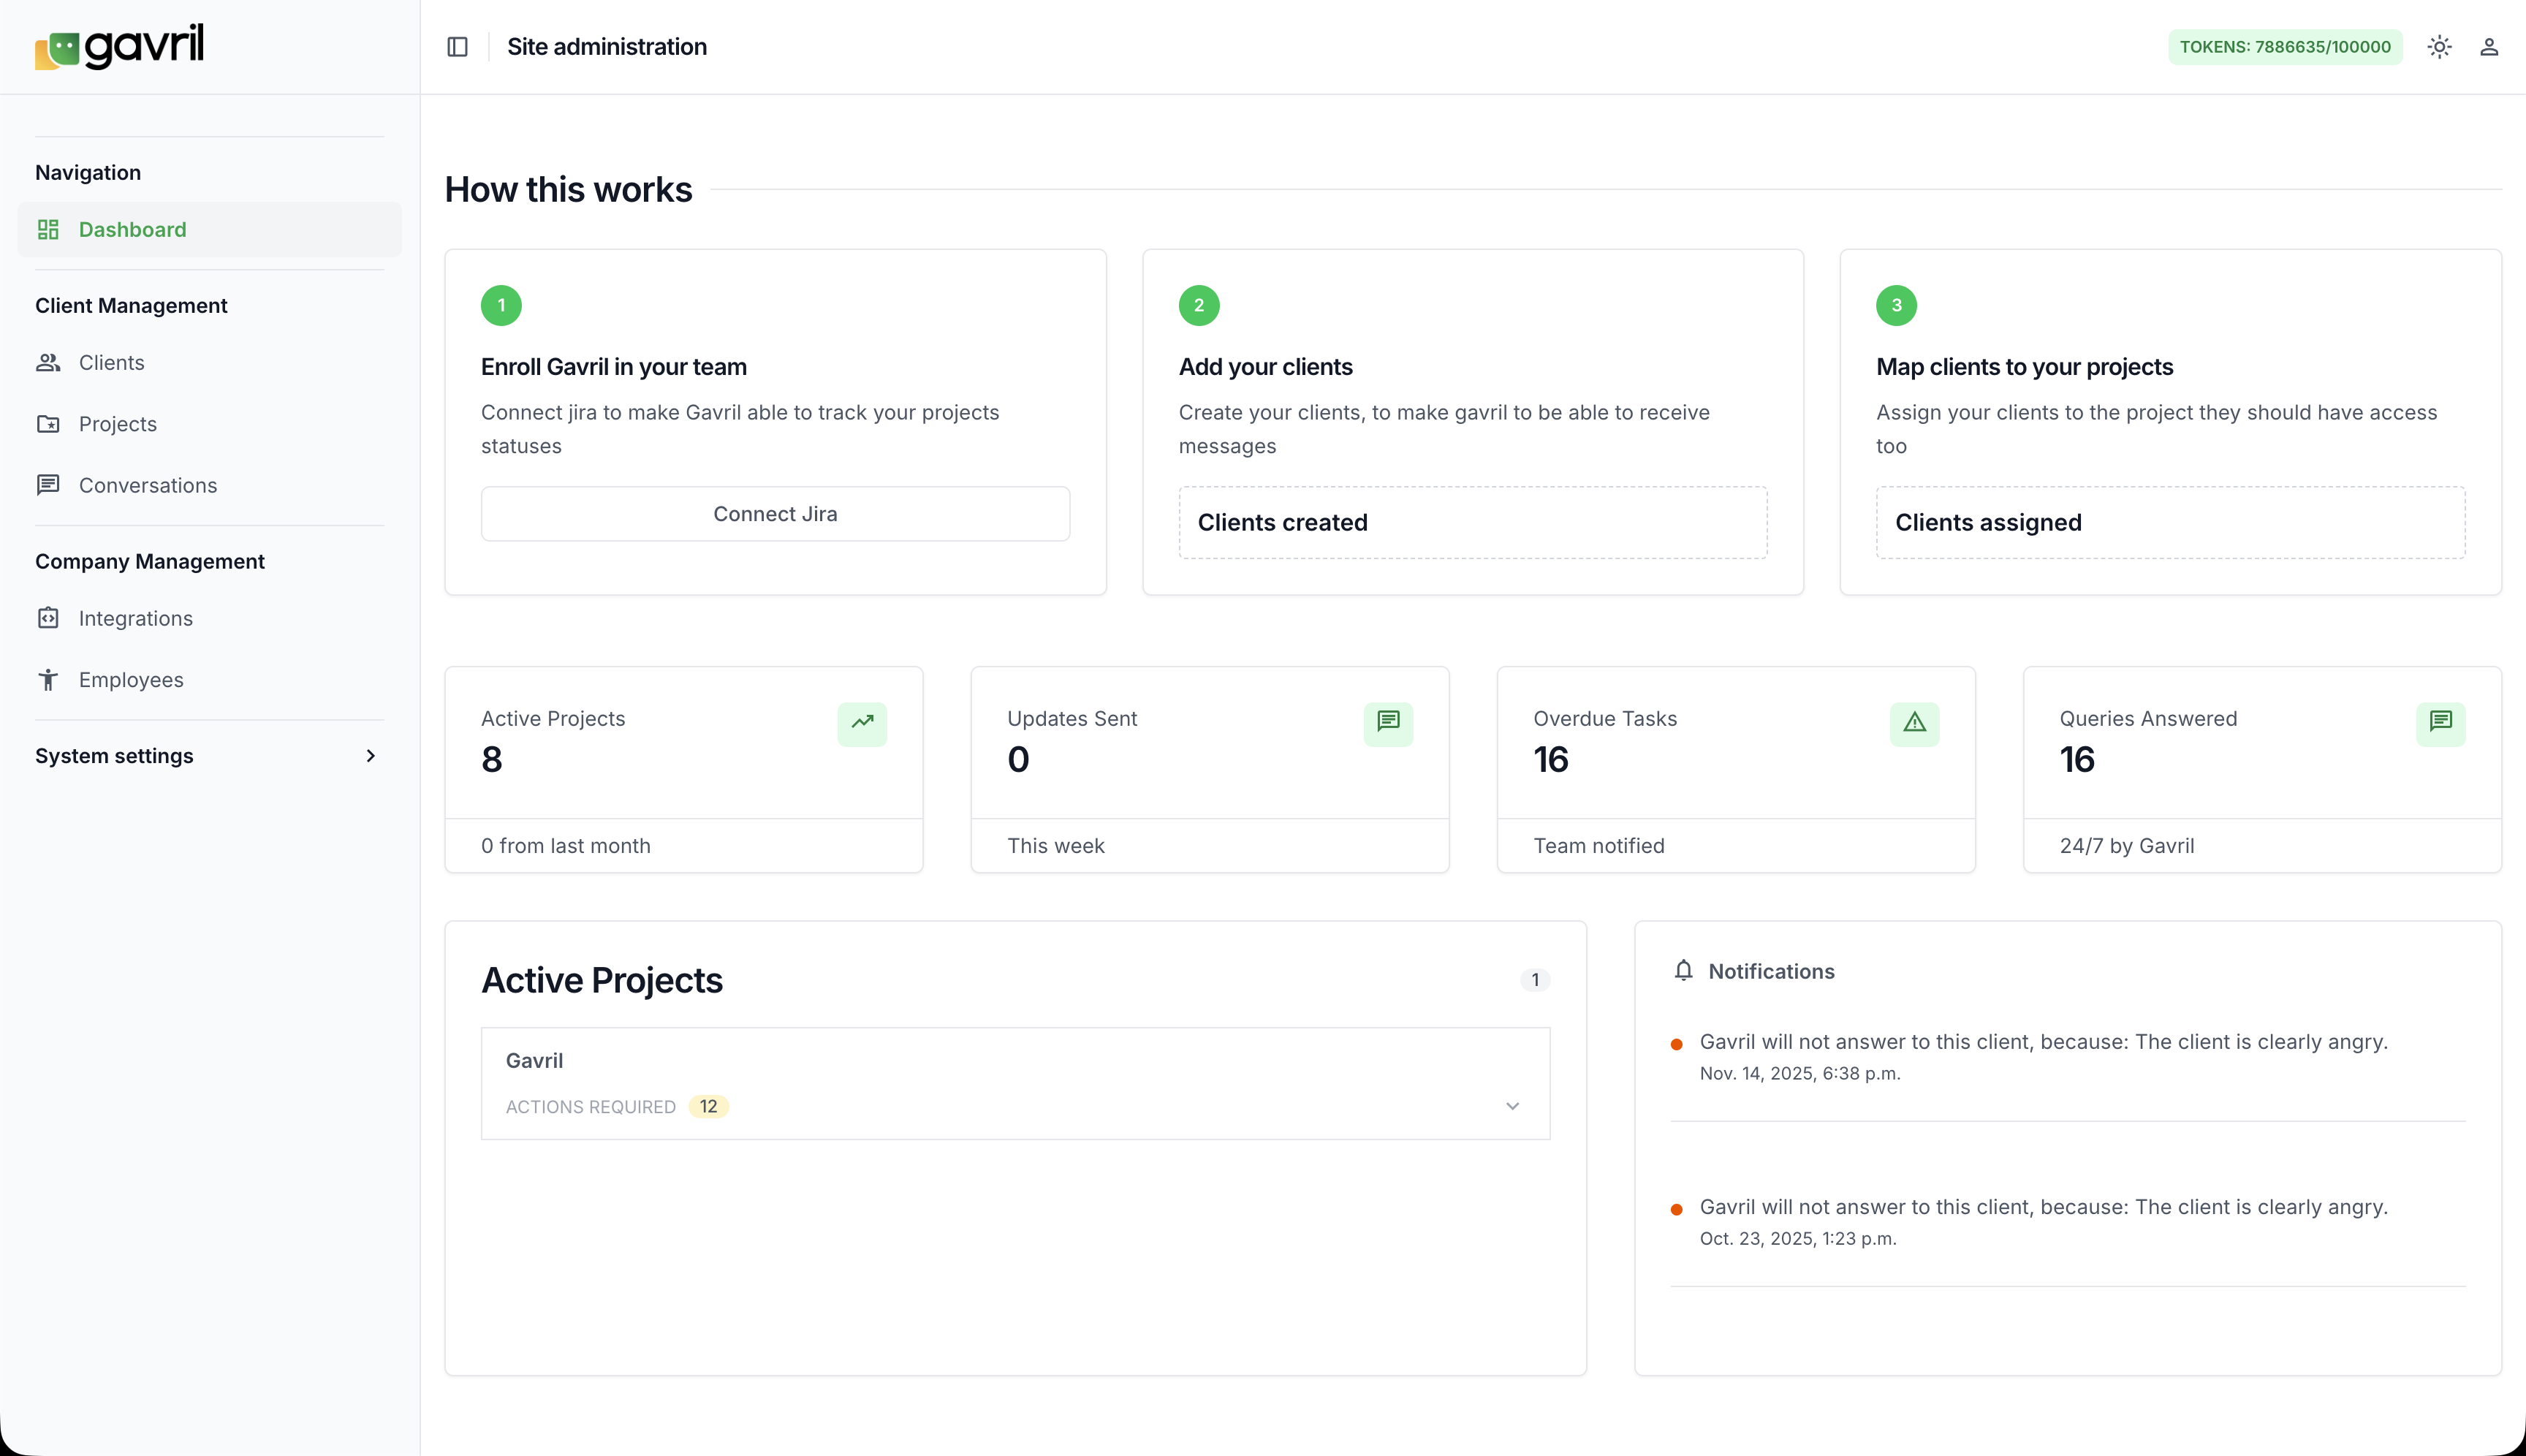
Task: Click the Gavril logo
Action: pos(119,47)
